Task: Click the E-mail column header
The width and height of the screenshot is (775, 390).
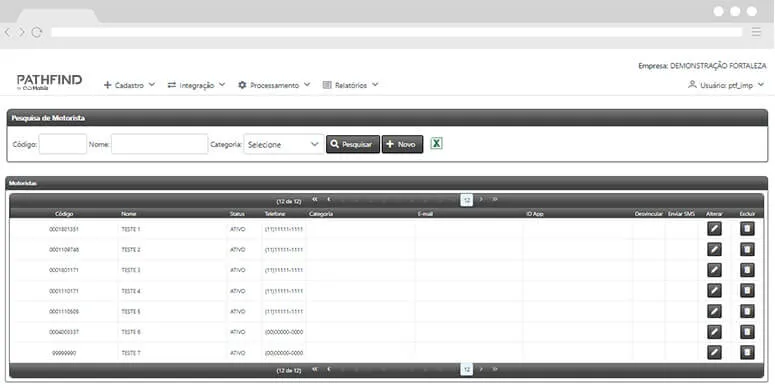Action: (425, 214)
